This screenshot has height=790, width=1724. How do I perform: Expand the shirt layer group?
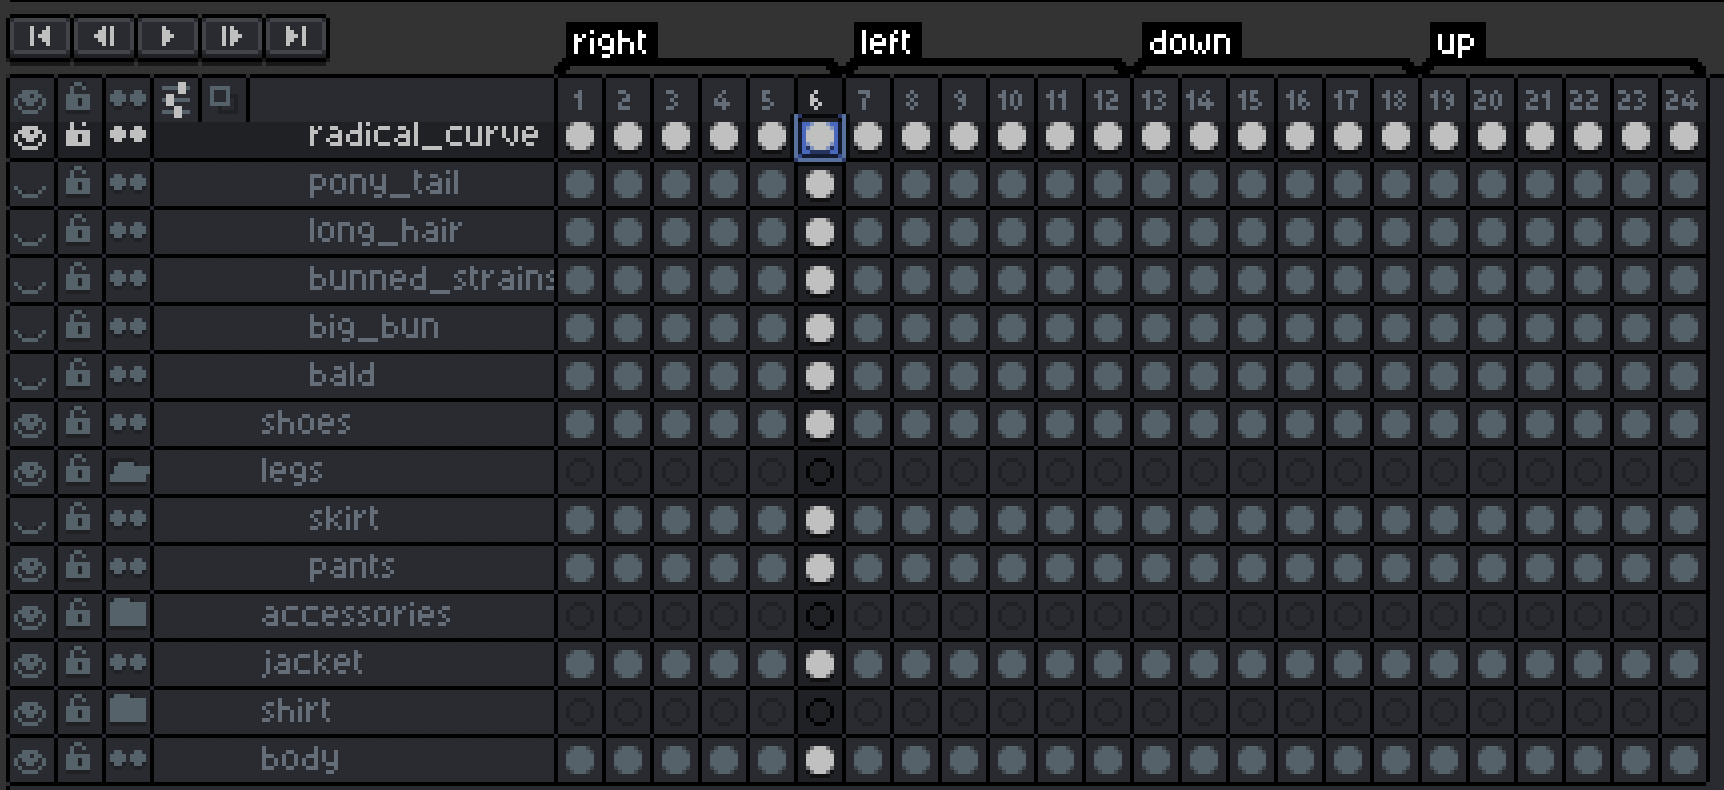(128, 710)
